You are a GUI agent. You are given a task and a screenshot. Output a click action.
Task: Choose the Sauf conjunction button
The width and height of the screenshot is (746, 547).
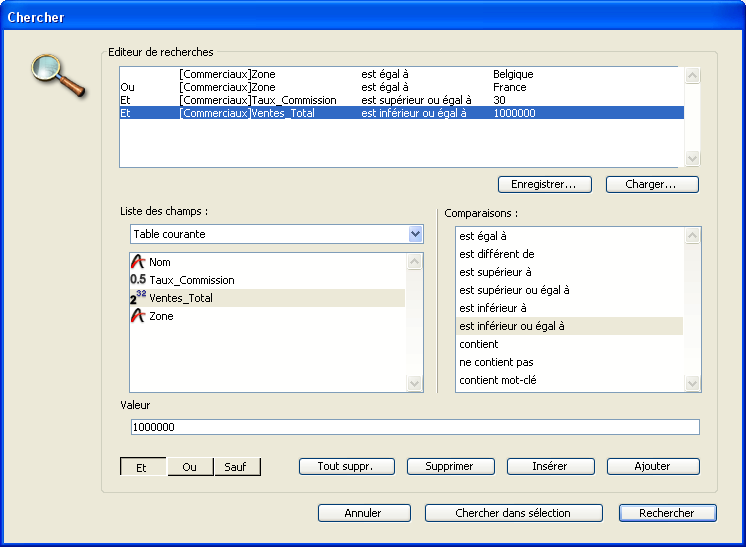(236, 467)
